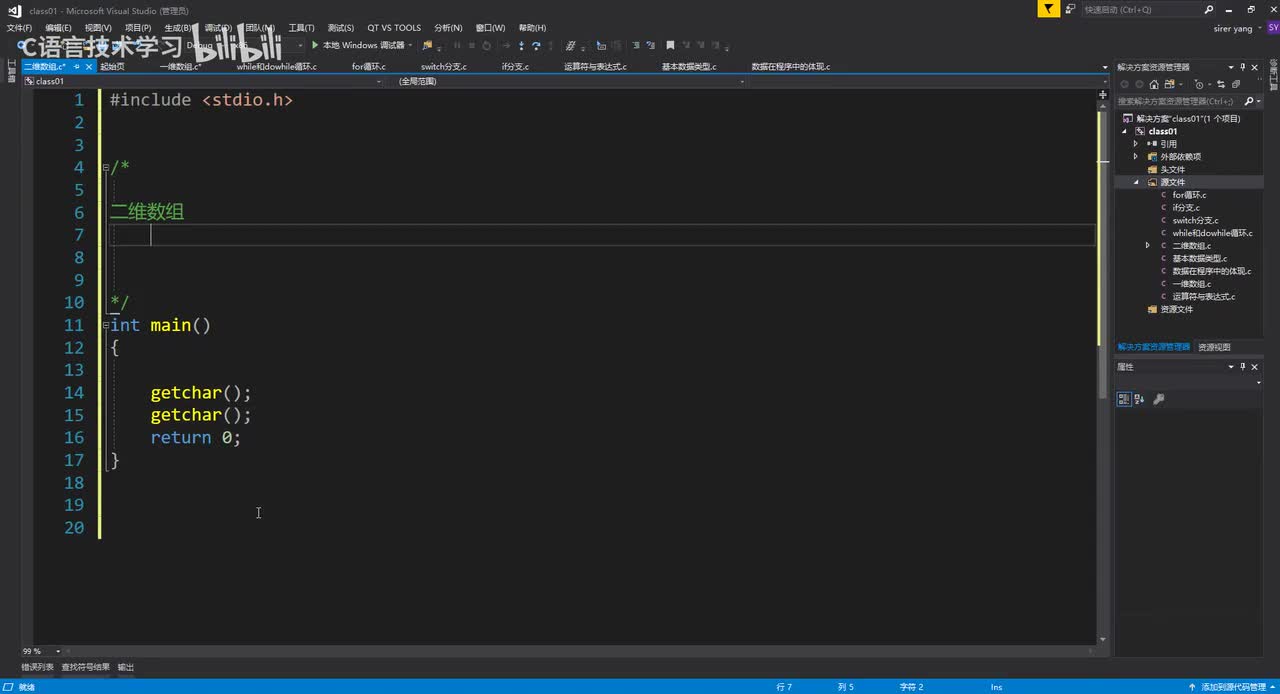This screenshot has width=1280, height=694.
Task: Click the bookmark icon in the toolbar
Action: (670, 45)
